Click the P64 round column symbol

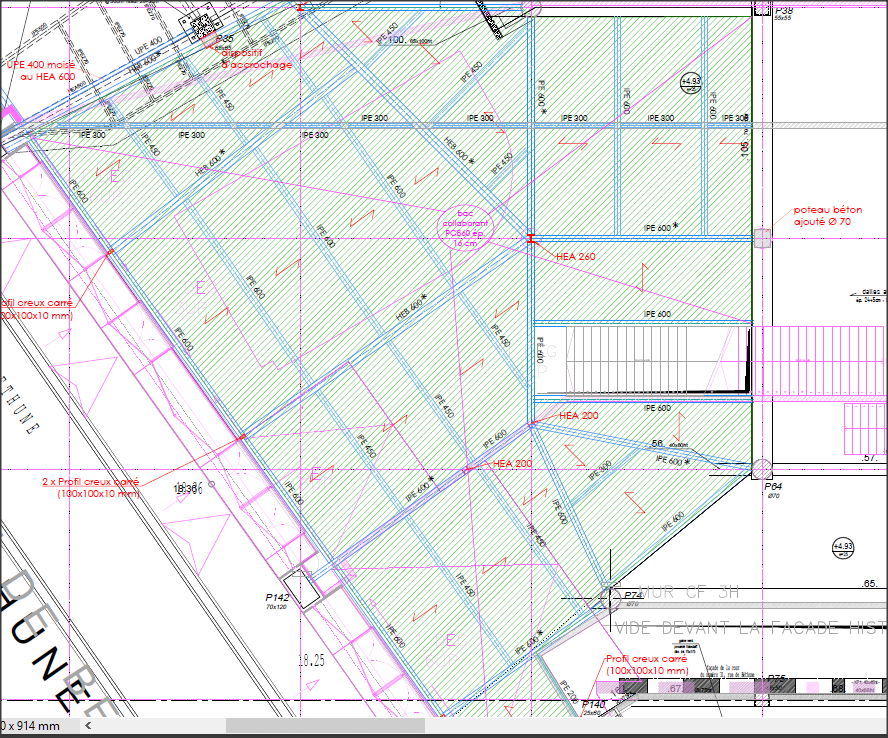[x=763, y=468]
